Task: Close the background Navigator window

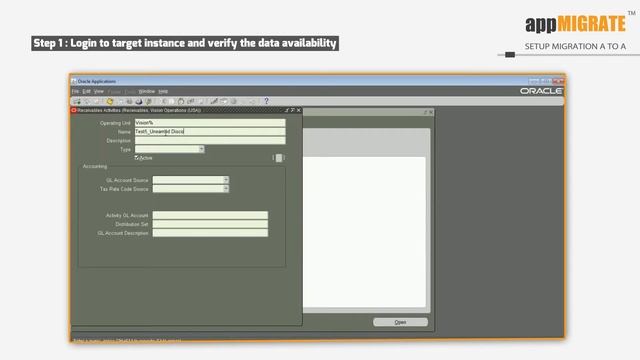Action: pos(431,112)
